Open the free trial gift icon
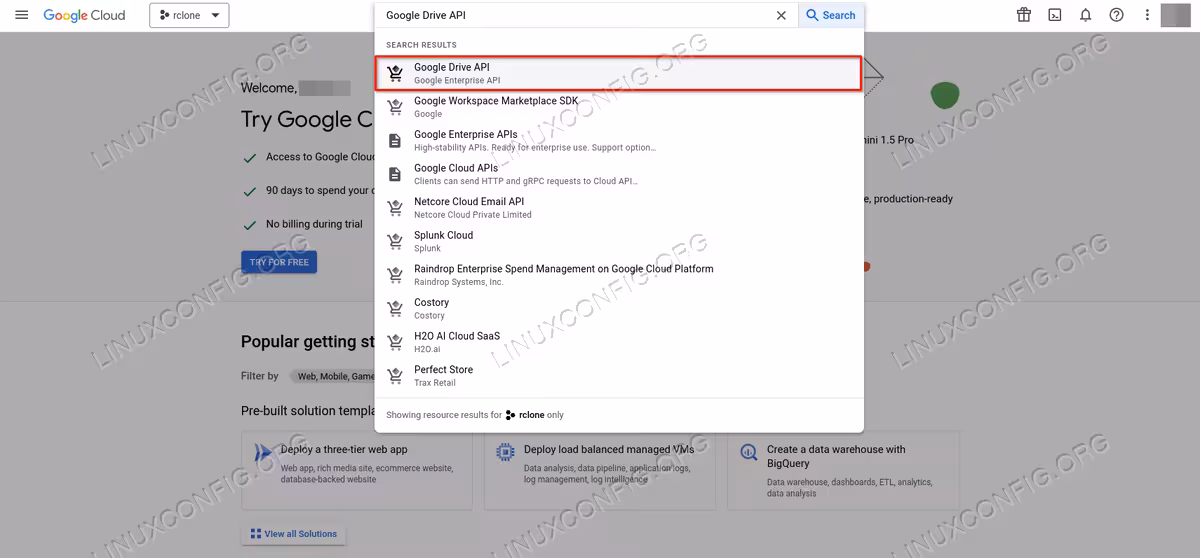 coord(1024,15)
